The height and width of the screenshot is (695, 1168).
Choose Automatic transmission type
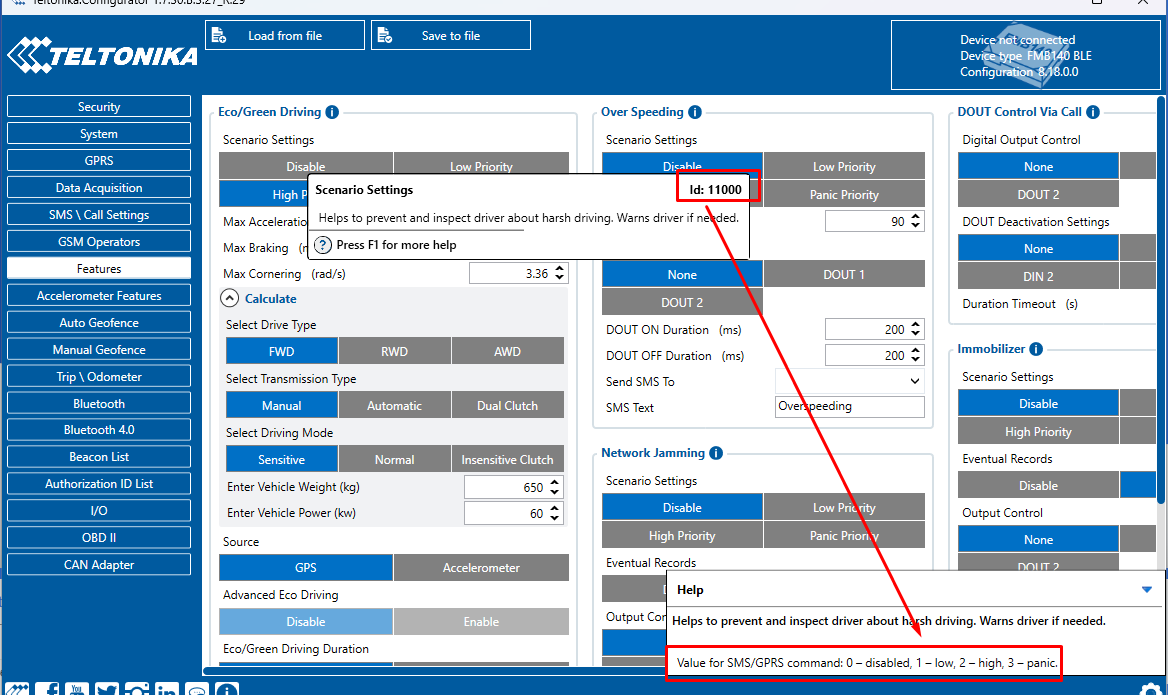[x=395, y=405]
